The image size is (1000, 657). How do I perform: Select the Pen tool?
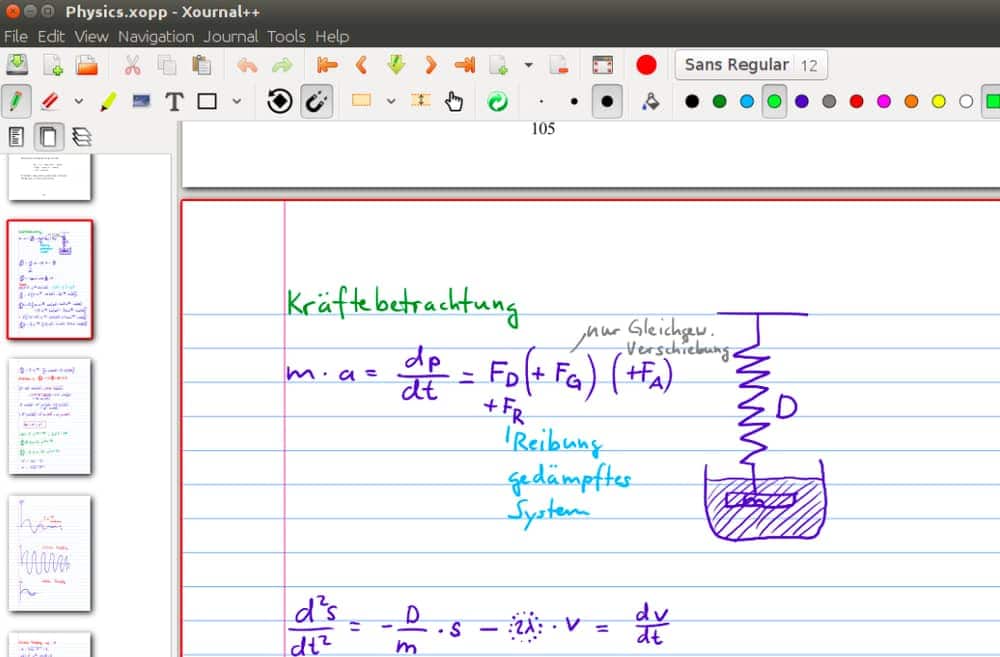pos(17,101)
